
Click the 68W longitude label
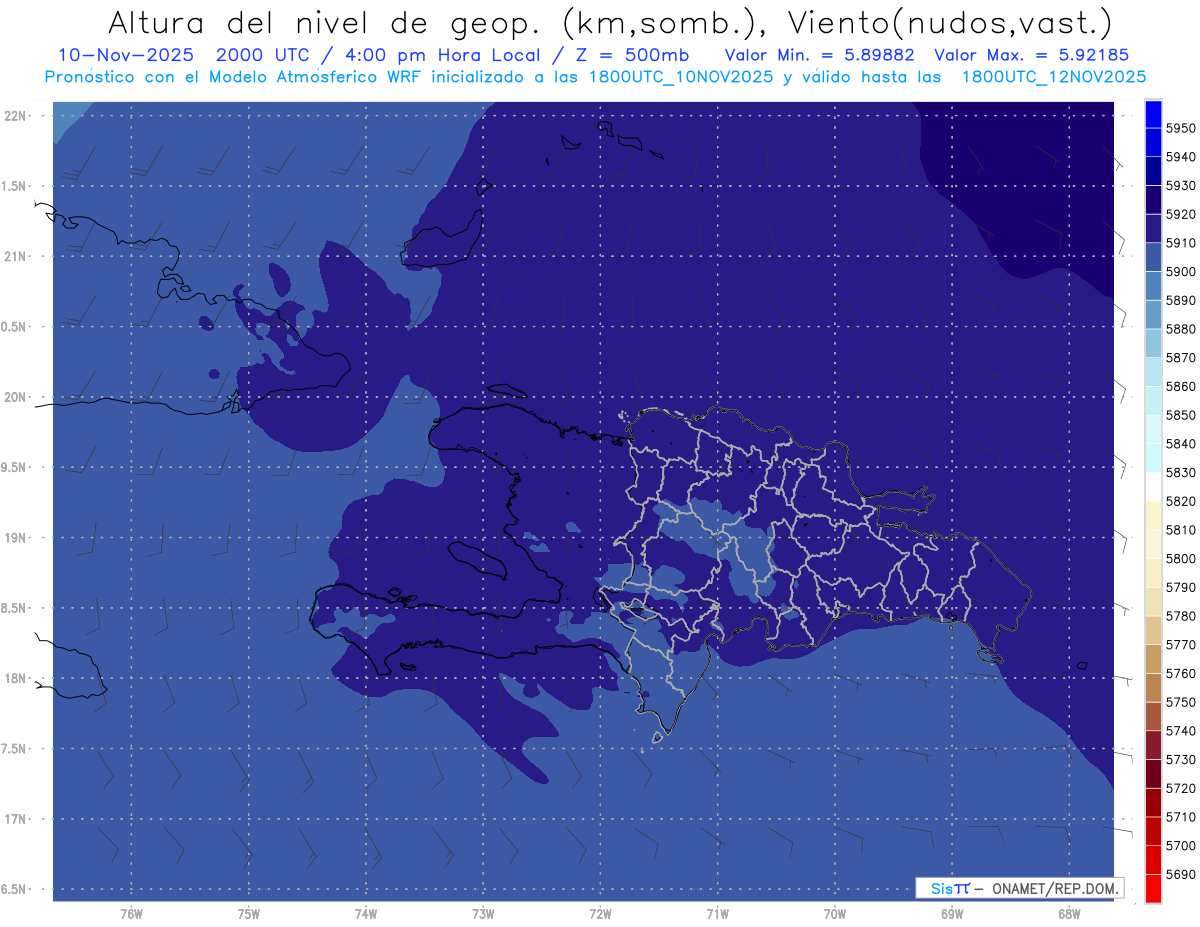[1069, 915]
